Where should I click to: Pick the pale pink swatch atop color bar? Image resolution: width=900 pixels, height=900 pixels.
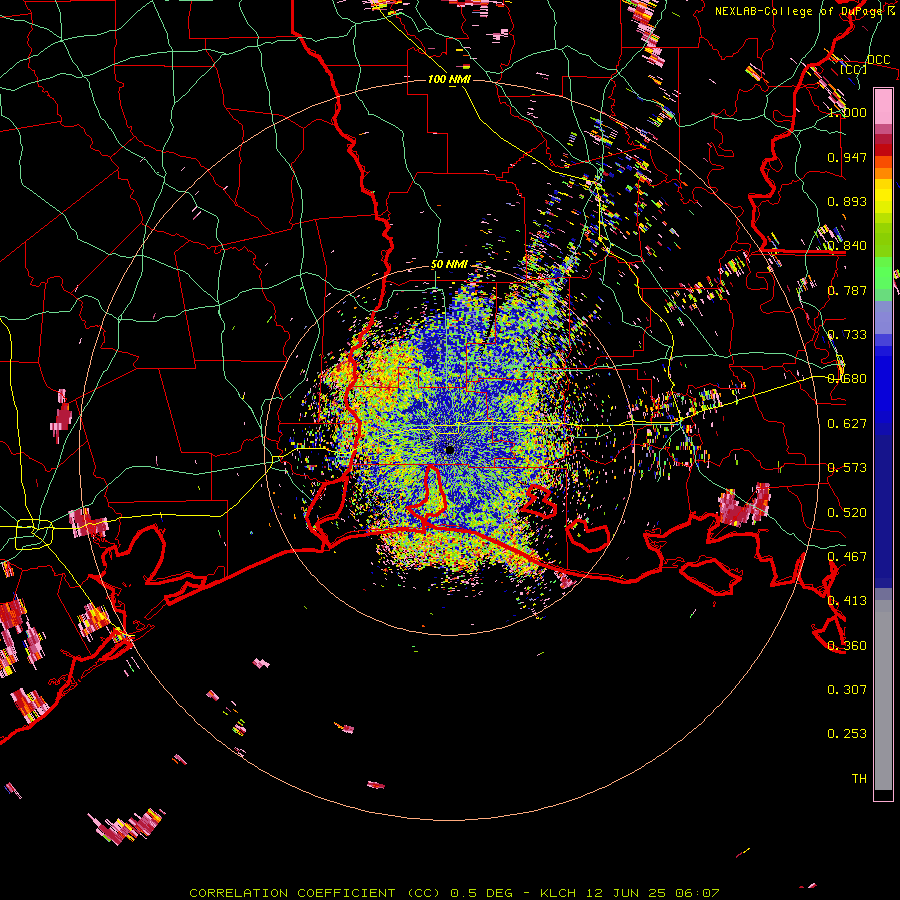[x=883, y=106]
